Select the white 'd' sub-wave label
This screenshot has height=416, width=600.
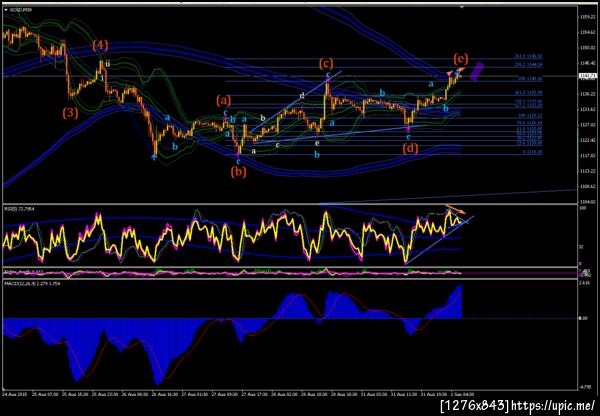tap(302, 96)
